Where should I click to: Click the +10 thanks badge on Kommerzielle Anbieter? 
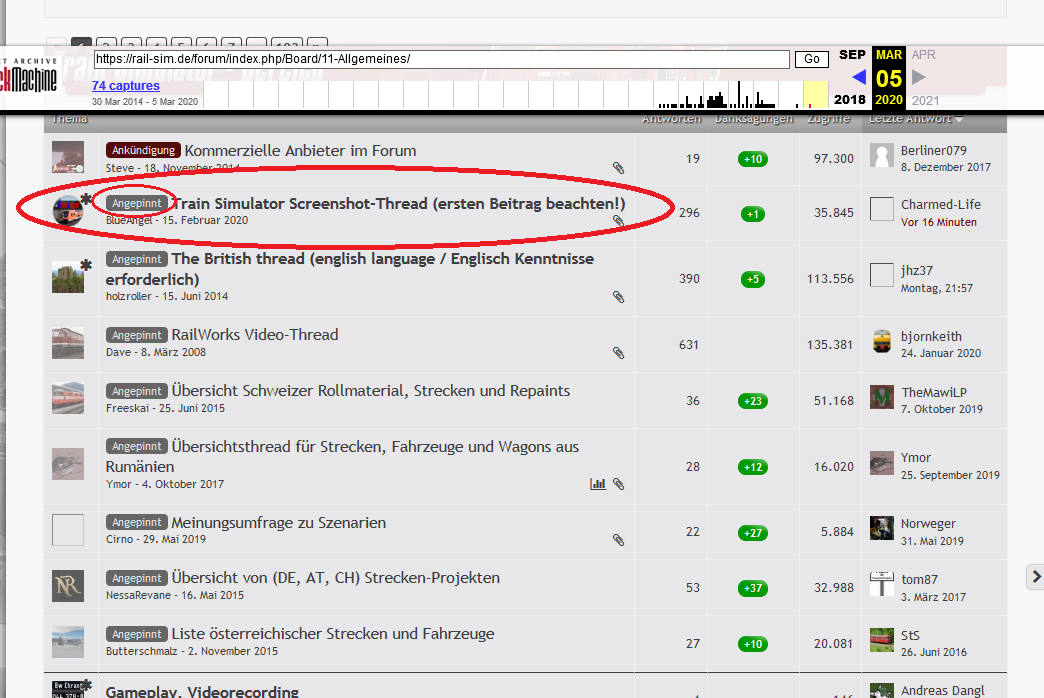tap(753, 159)
